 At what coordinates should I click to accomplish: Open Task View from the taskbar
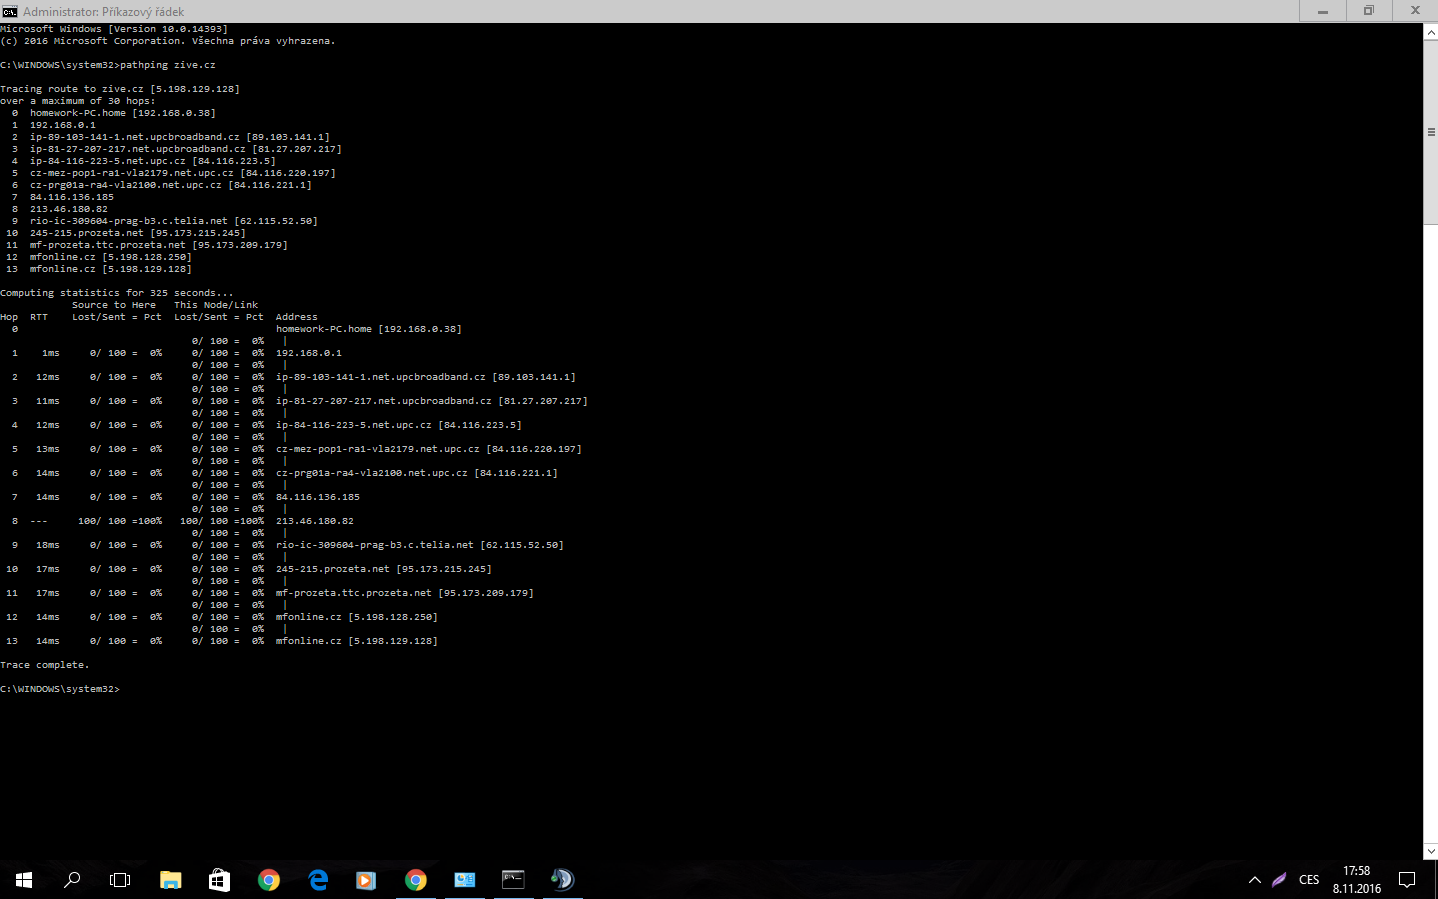pyautogui.click(x=120, y=880)
